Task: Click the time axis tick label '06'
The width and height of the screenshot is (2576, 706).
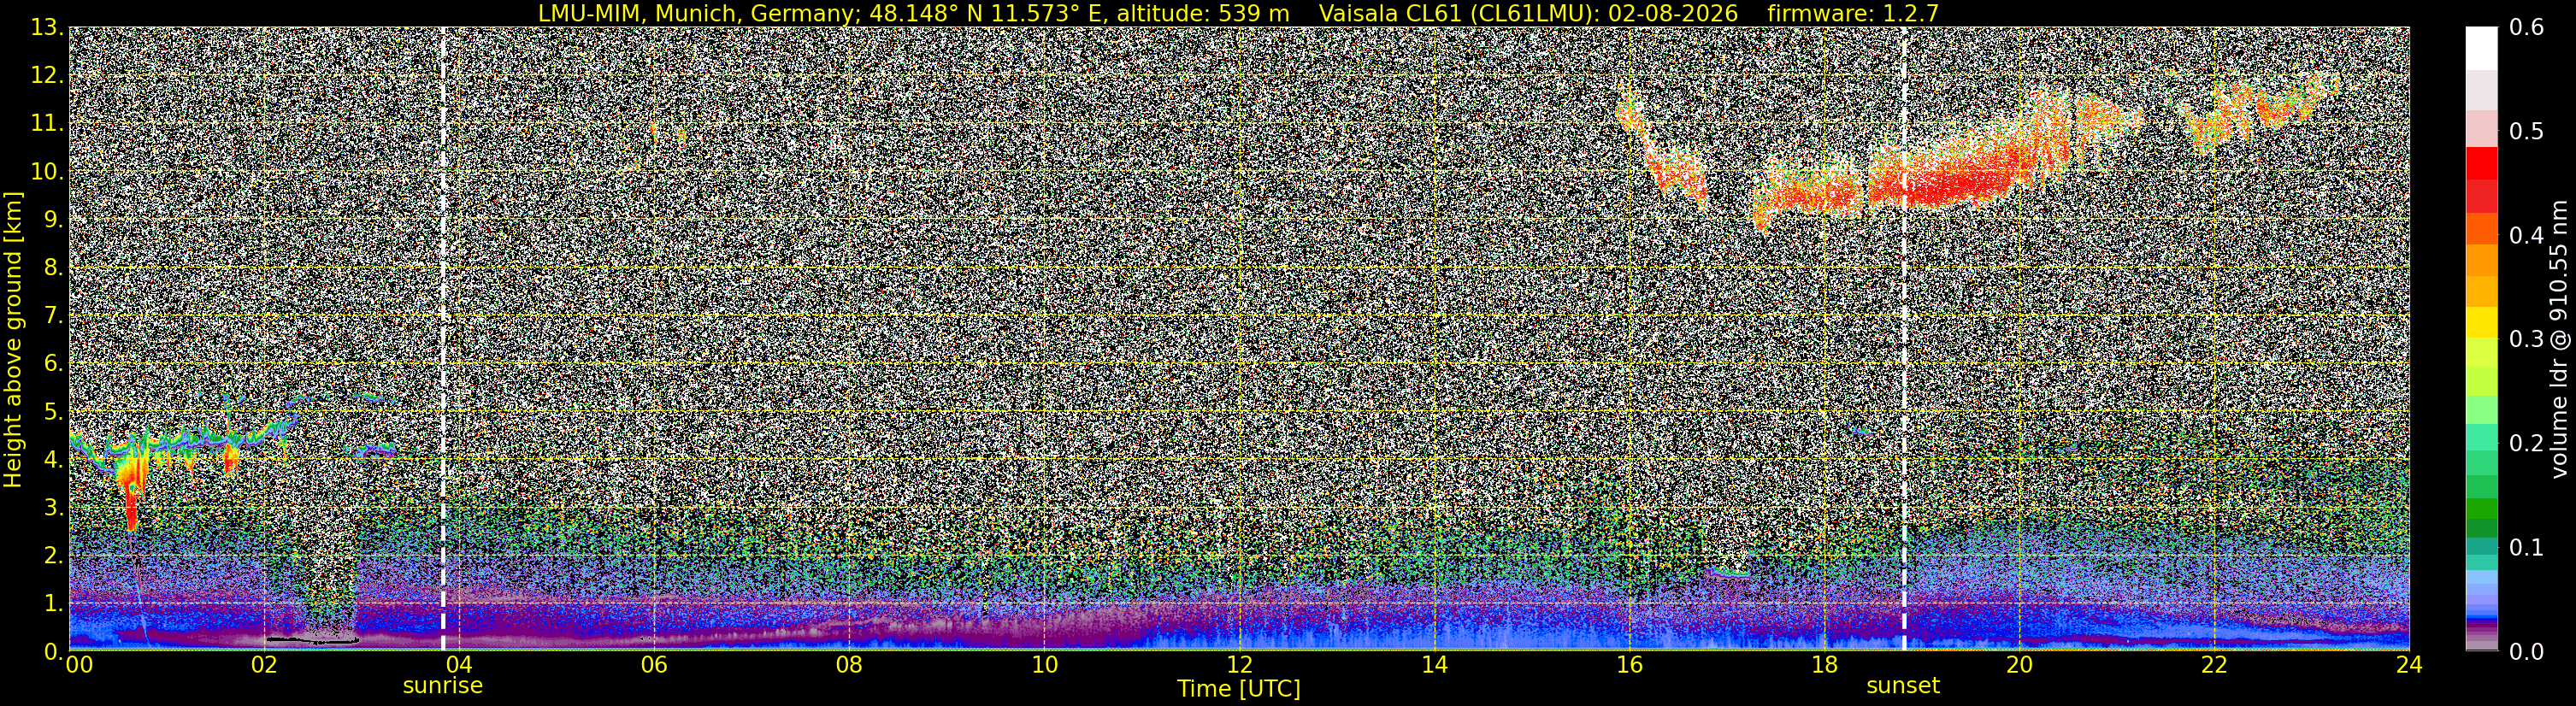Action: point(653,665)
